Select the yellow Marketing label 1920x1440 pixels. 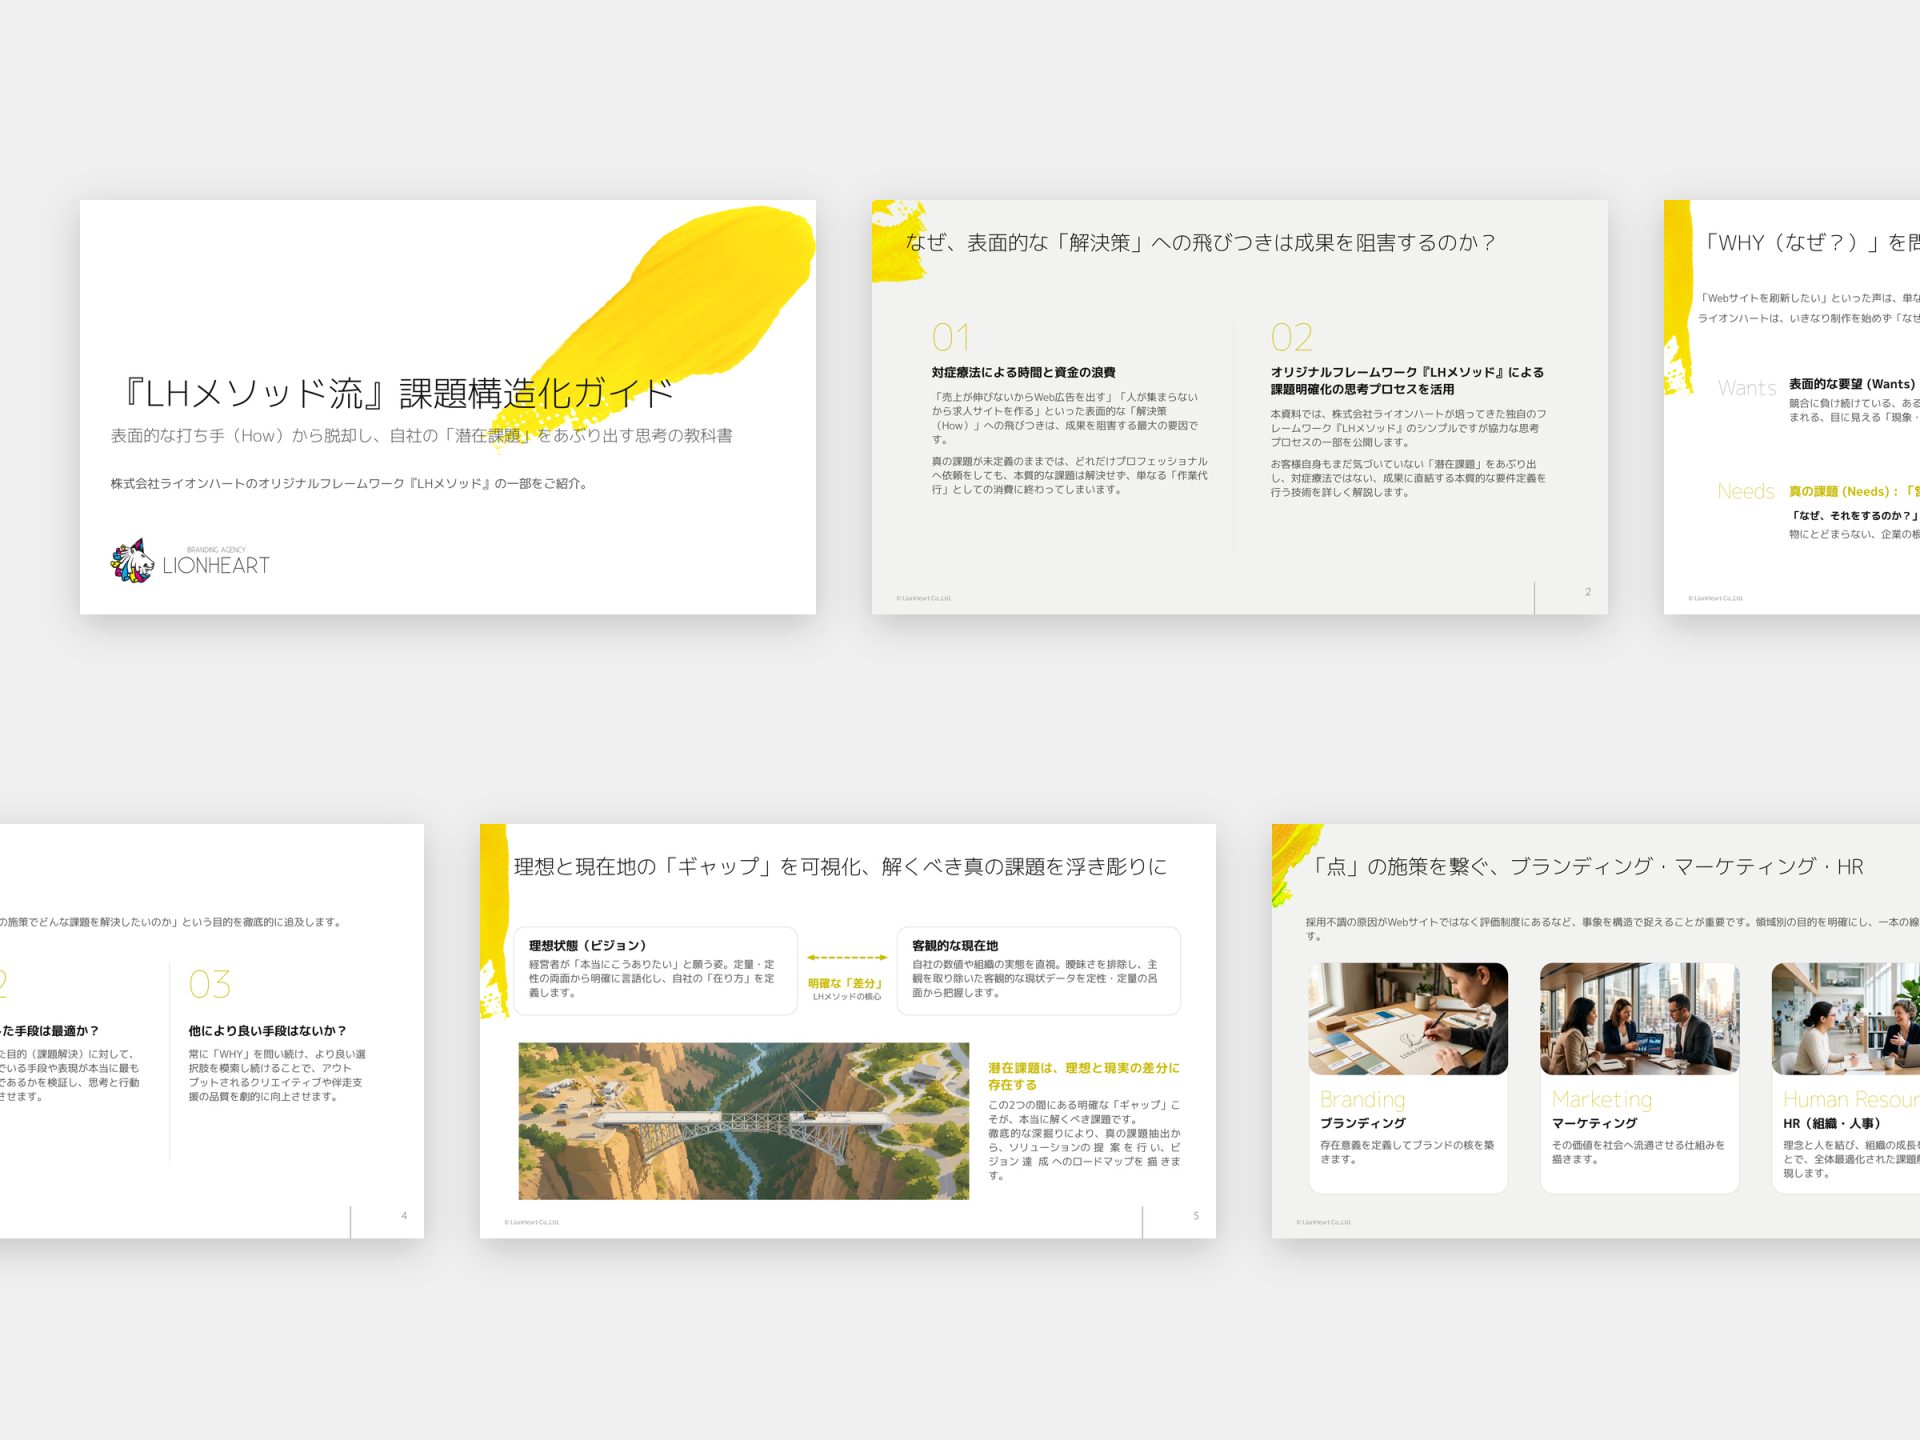click(x=1602, y=1099)
